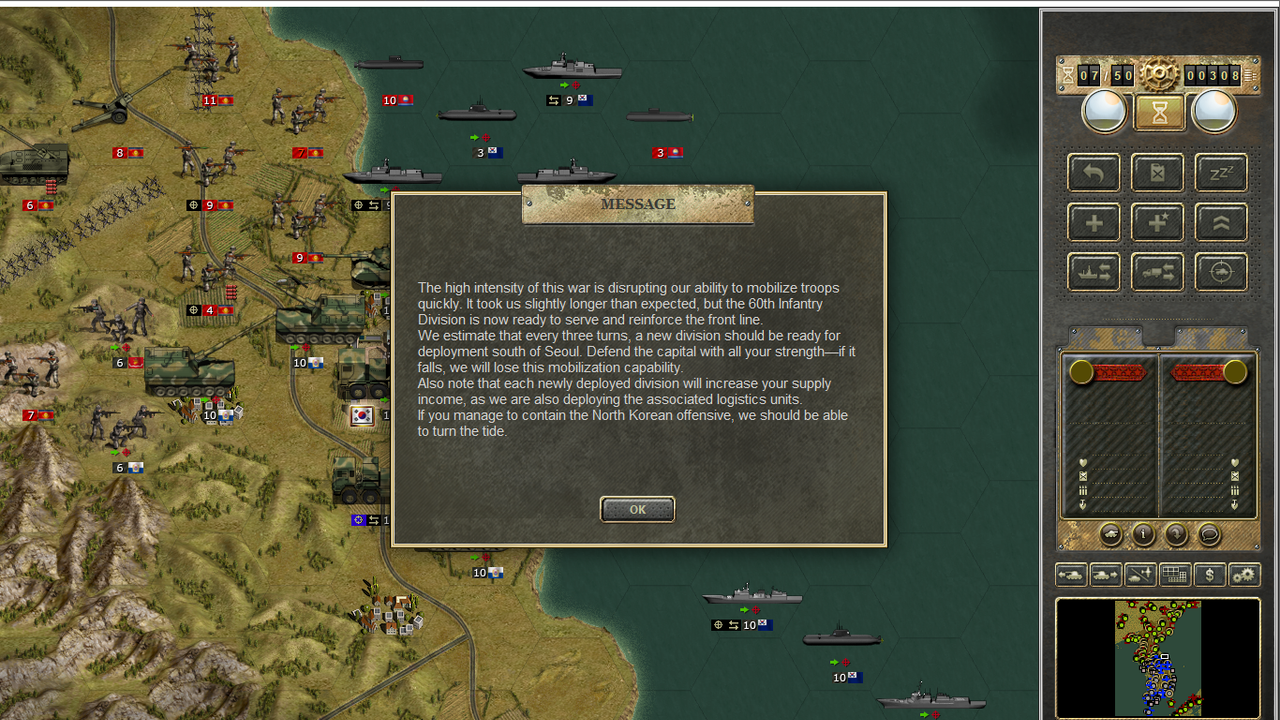Click the right camouflage tab above unit panel
This screenshot has width=1280, height=720.
pyautogui.click(x=1211, y=337)
